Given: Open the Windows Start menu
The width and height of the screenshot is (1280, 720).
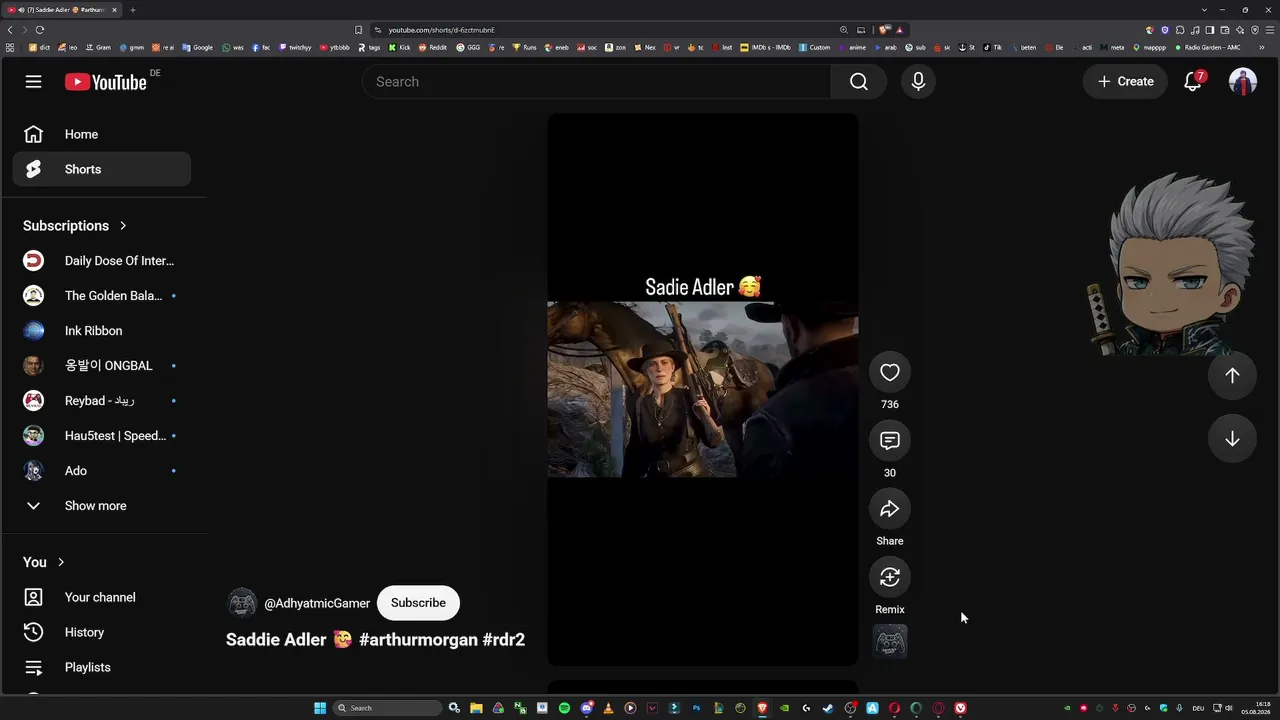Looking at the screenshot, I should [320, 708].
